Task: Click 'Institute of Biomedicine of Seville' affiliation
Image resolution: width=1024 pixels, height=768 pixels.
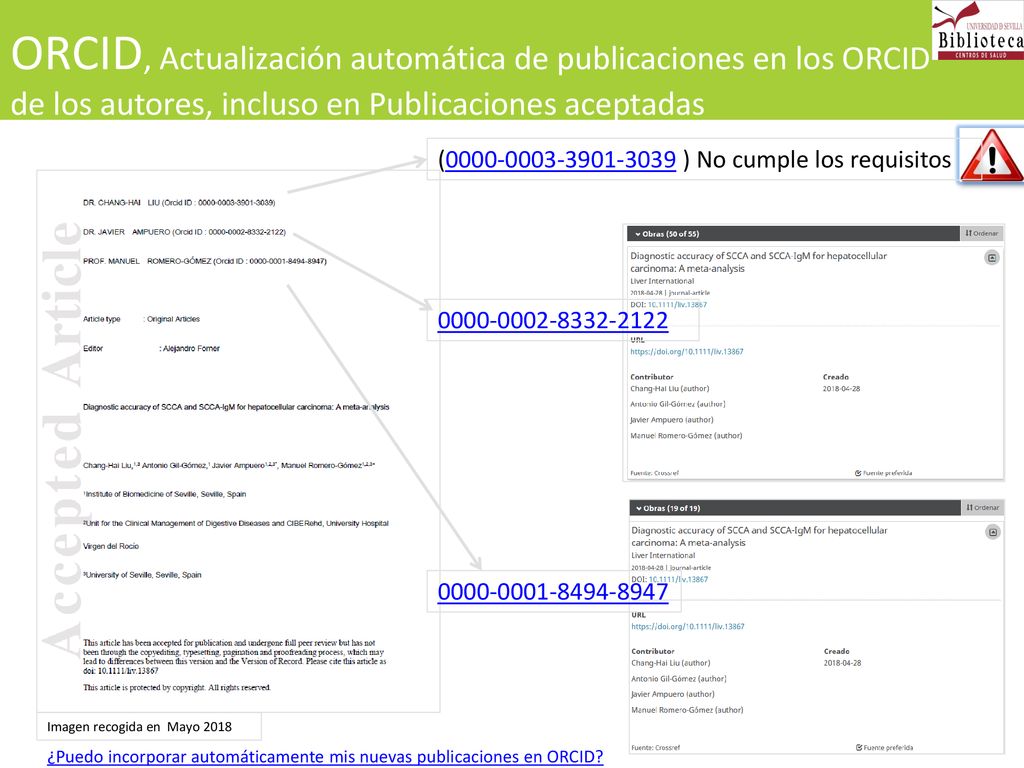Action: [165, 494]
